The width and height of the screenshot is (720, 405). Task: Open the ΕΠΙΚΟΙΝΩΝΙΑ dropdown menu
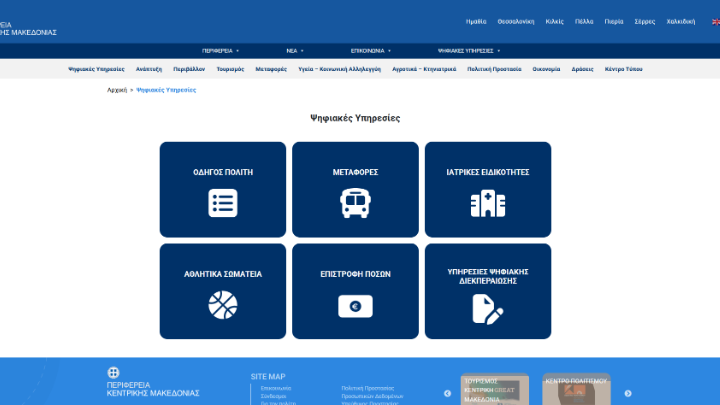[x=370, y=50]
